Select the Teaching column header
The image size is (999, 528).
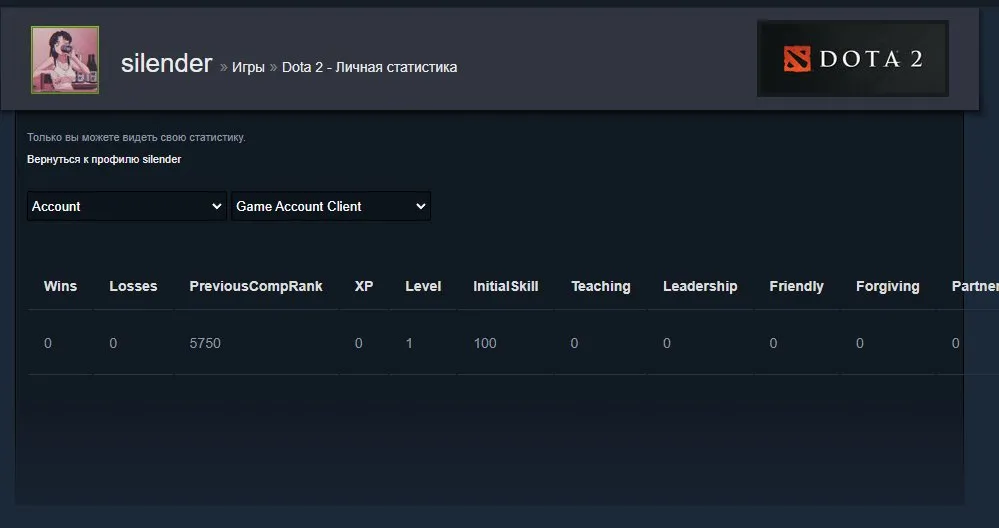(601, 287)
